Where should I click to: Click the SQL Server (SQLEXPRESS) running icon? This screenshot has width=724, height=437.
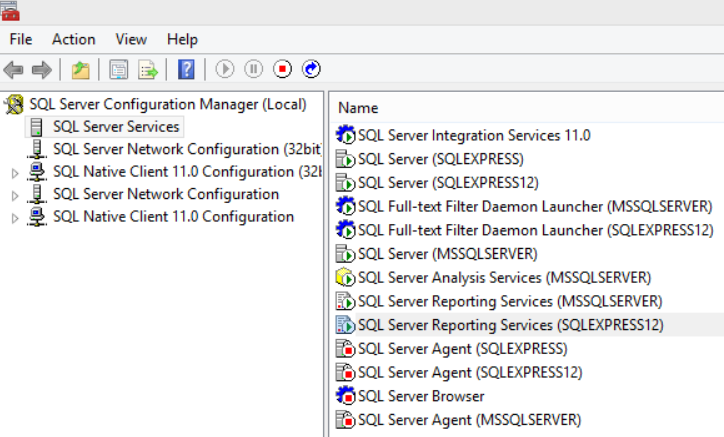click(345, 159)
